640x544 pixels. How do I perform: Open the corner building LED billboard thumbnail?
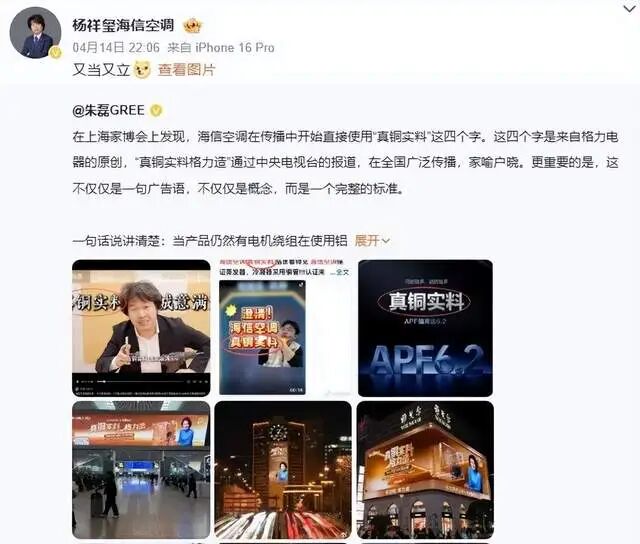click(x=425, y=470)
